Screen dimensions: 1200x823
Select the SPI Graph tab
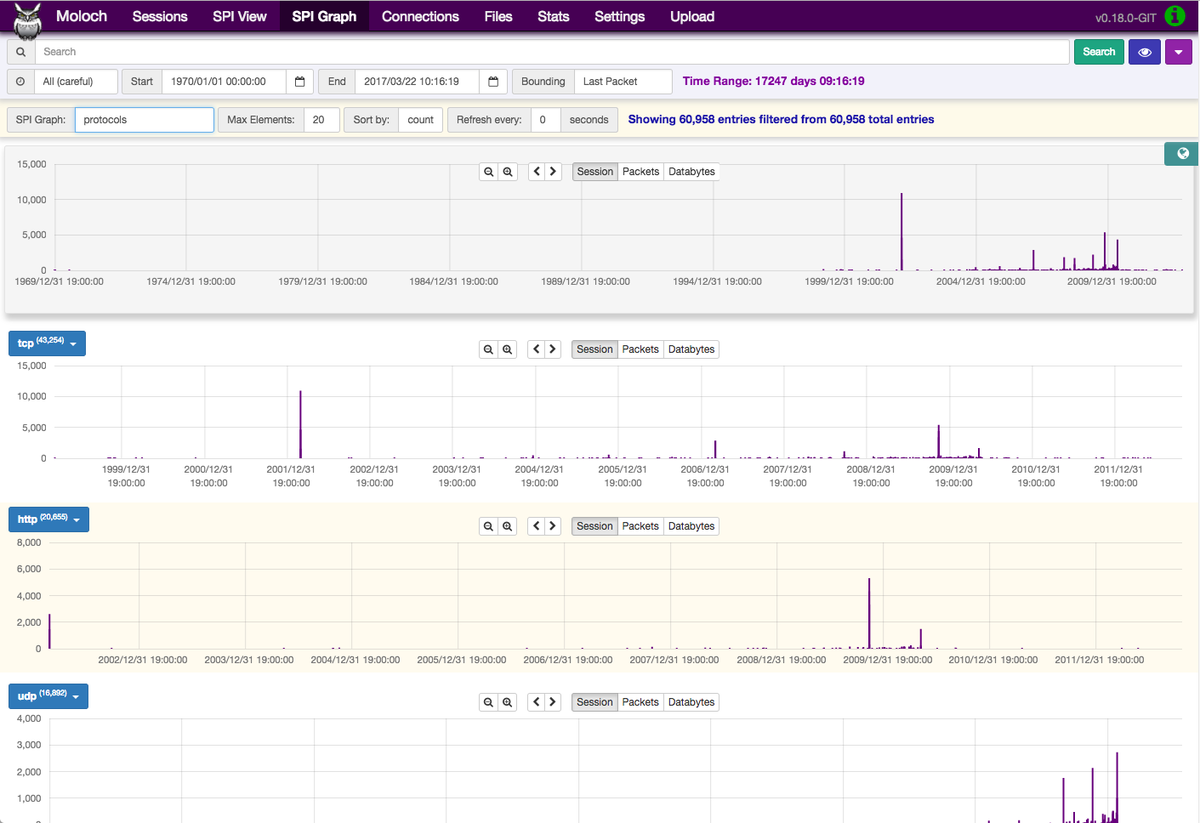[x=325, y=16]
